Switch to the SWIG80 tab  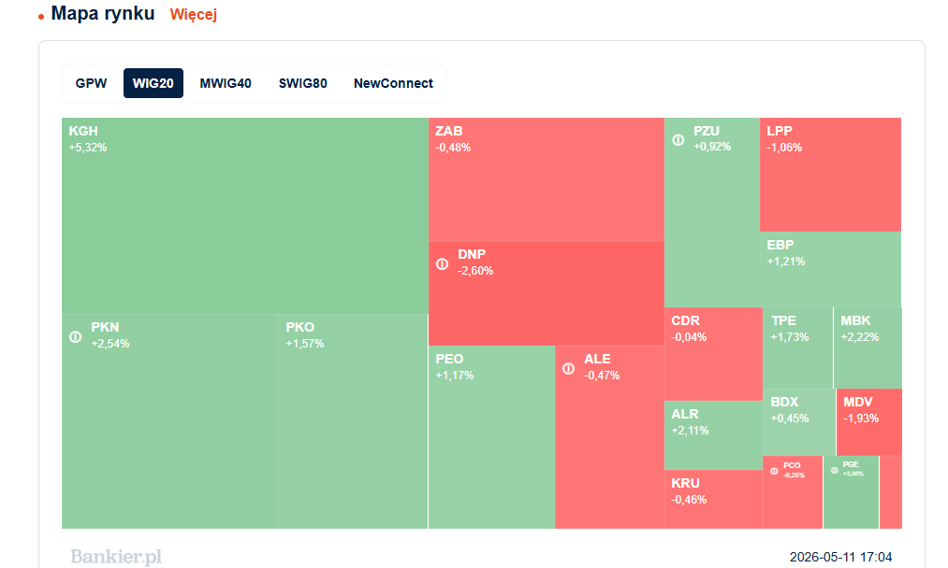click(302, 83)
